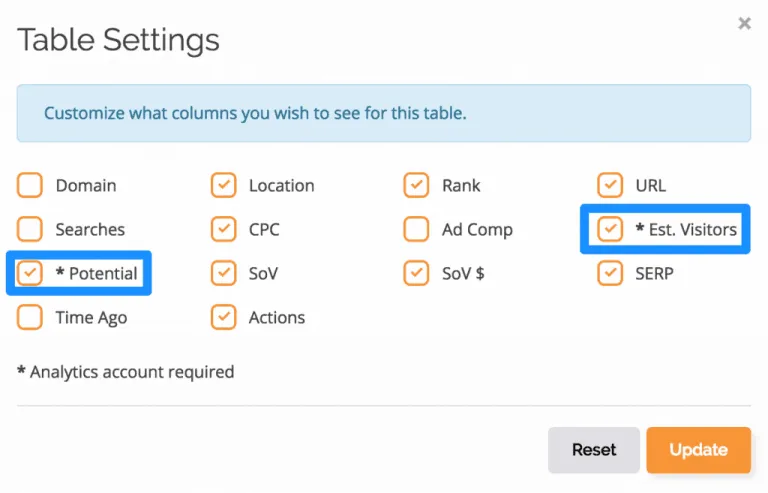Image resolution: width=768 pixels, height=493 pixels.
Task: Click the Ad Comp label text
Action: tap(477, 230)
